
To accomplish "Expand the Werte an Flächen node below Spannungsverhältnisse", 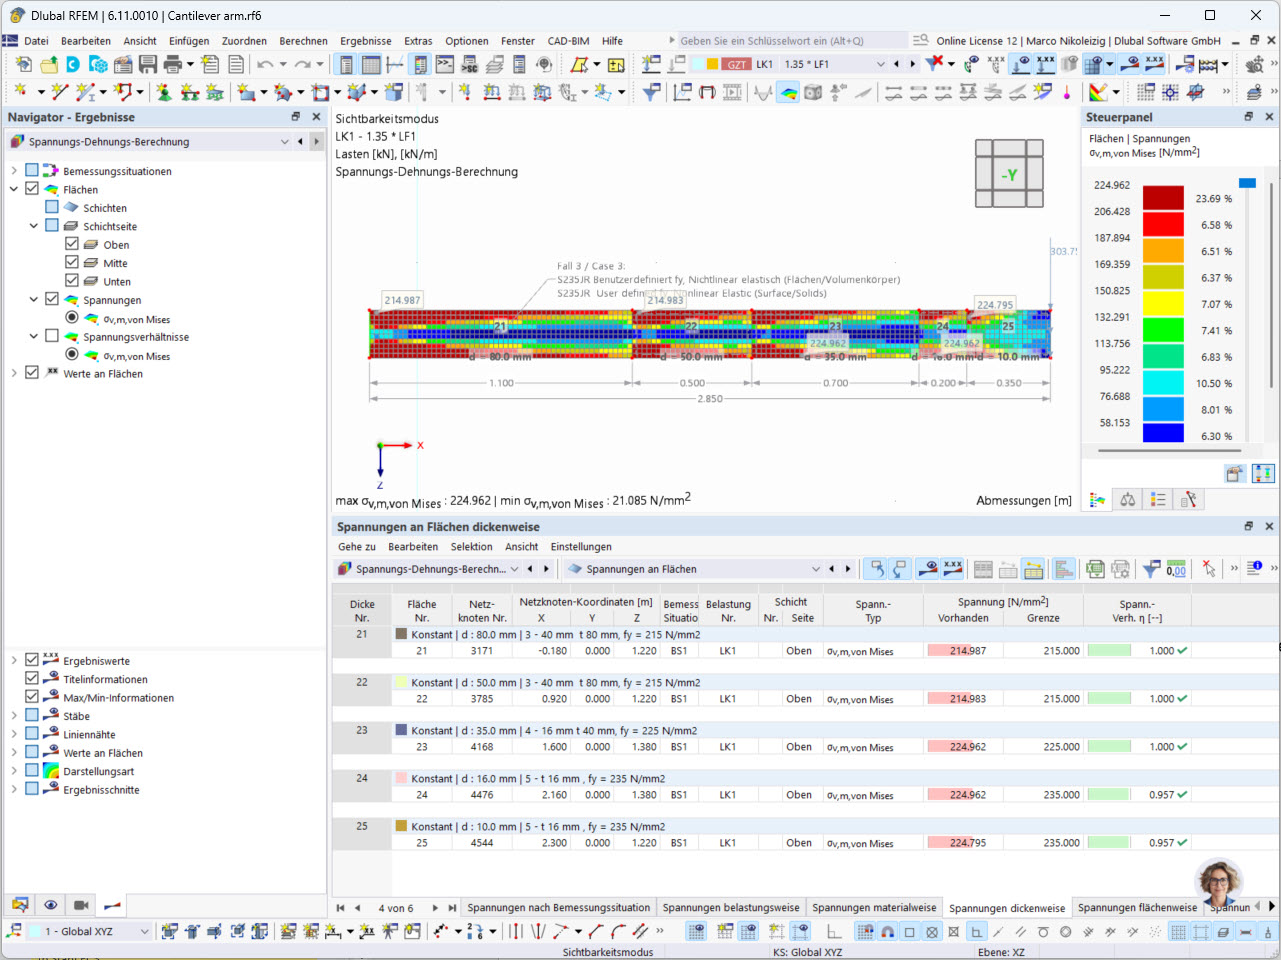I will click(14, 373).
